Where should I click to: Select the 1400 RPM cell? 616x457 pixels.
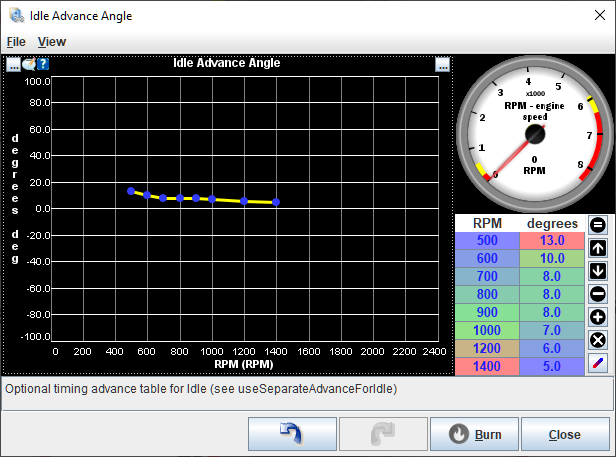487,367
